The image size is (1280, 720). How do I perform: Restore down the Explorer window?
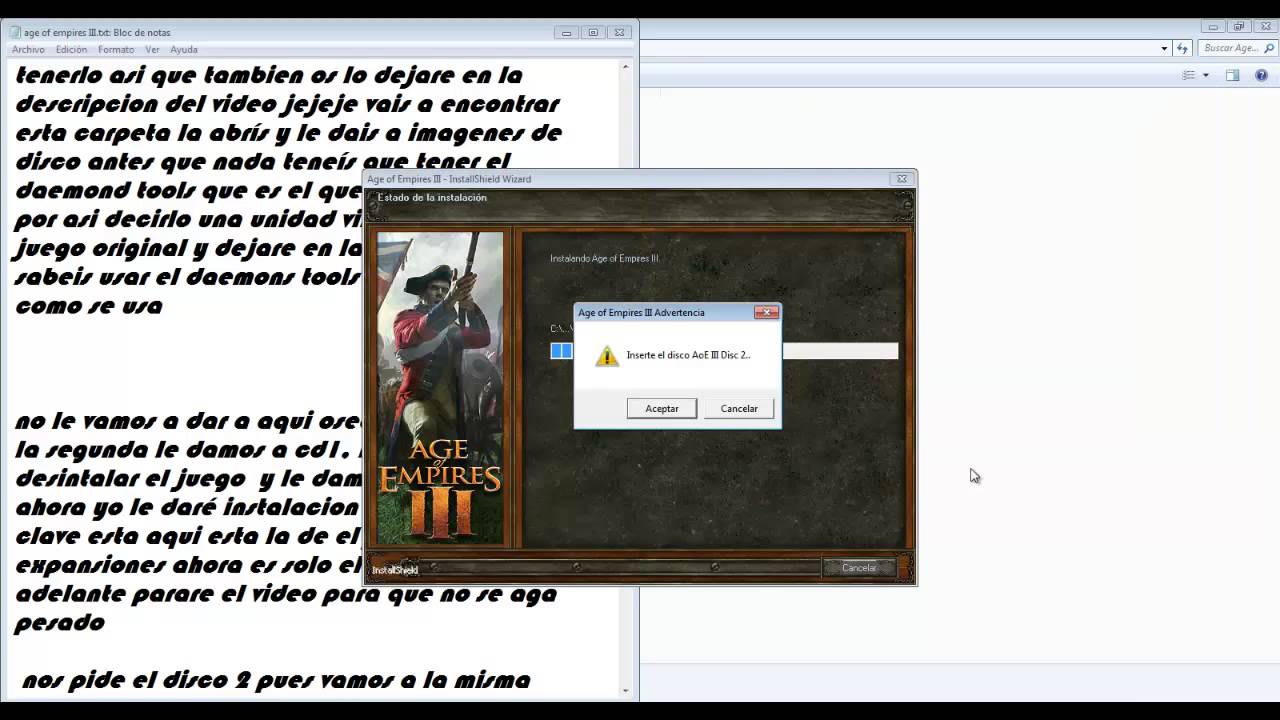pos(1239,27)
